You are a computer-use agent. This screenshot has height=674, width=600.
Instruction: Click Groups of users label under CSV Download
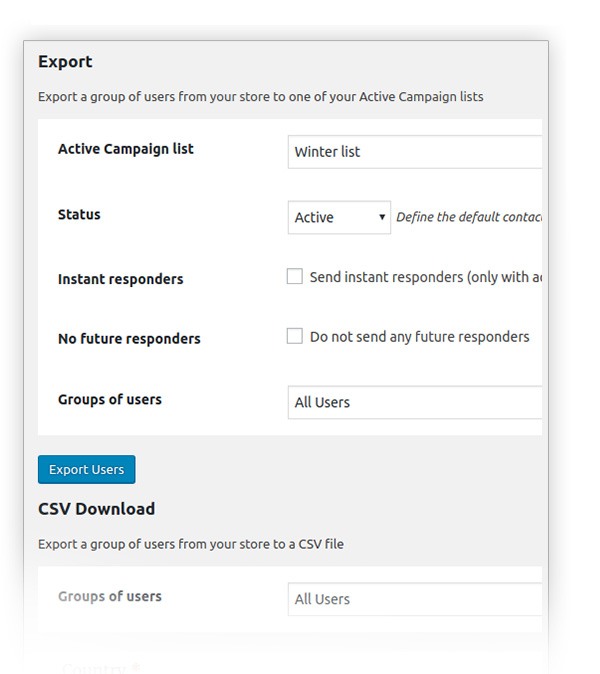pos(110,596)
